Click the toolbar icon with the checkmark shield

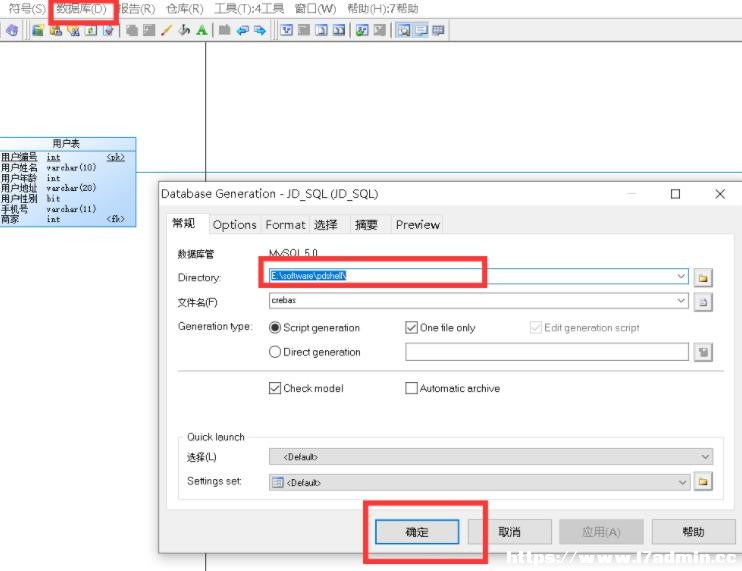click(x=109, y=30)
